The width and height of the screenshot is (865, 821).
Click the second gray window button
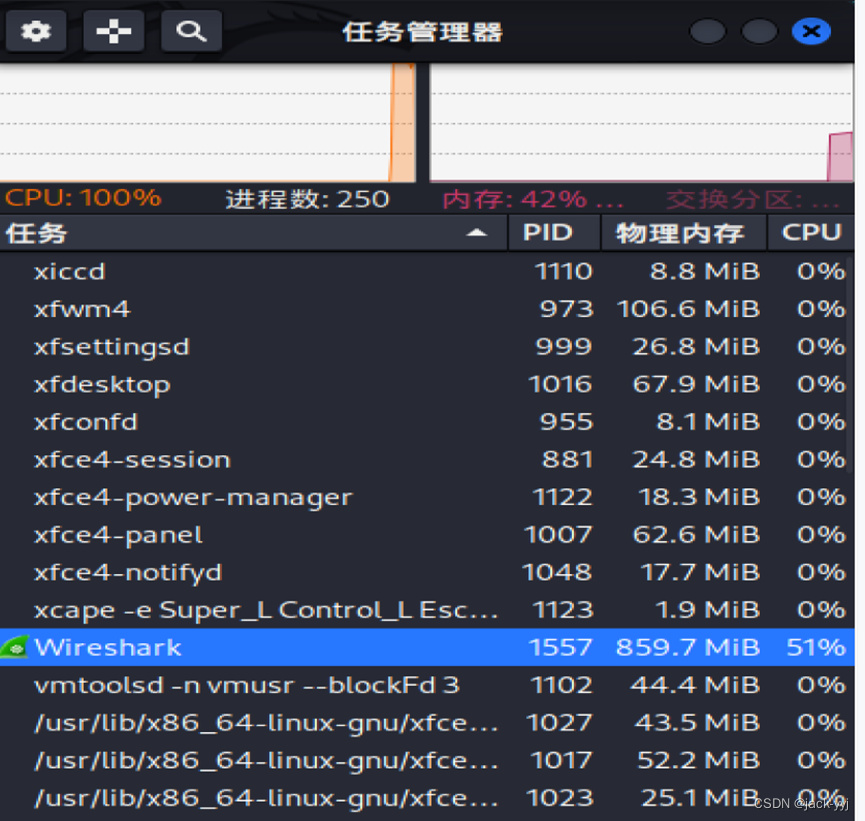point(760,31)
